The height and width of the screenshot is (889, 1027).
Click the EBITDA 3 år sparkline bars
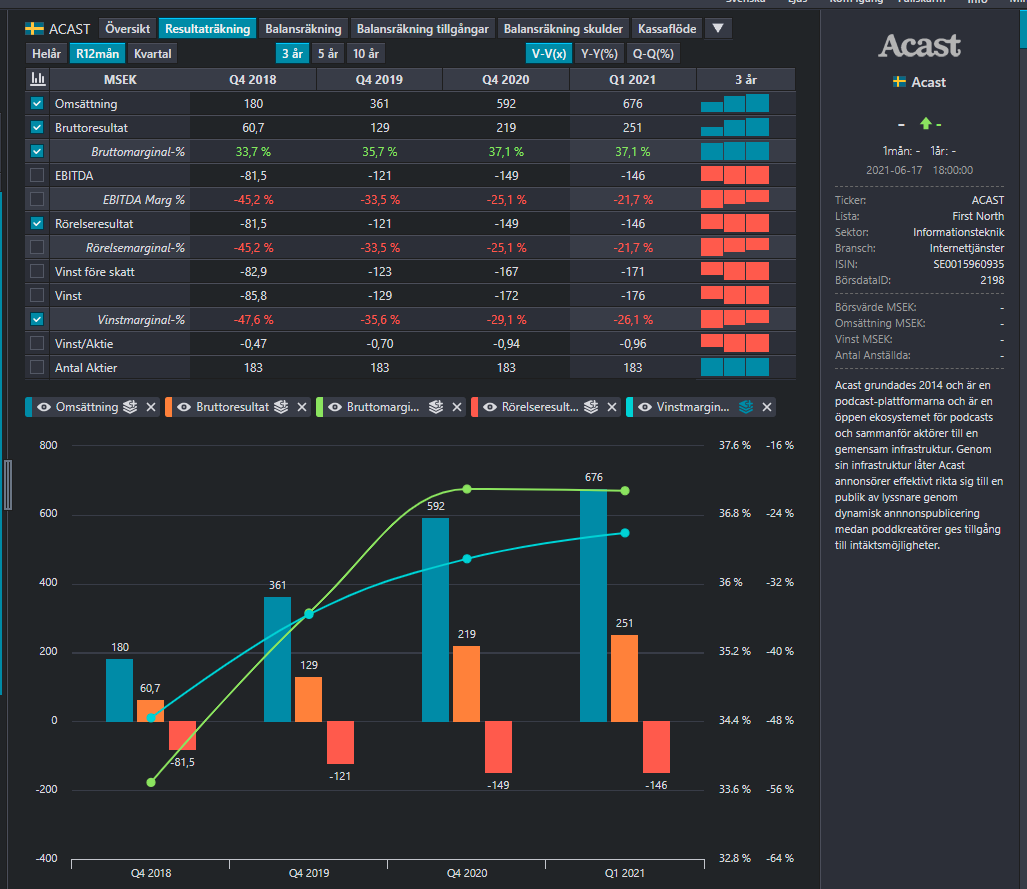pos(735,176)
